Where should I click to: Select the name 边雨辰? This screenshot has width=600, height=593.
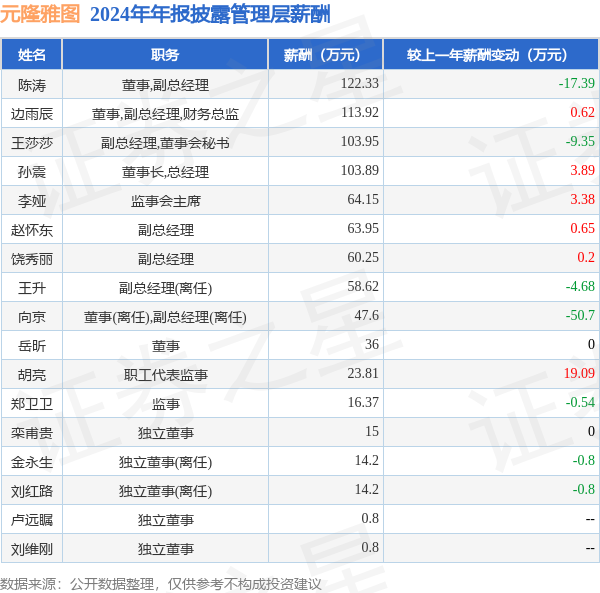(32, 114)
